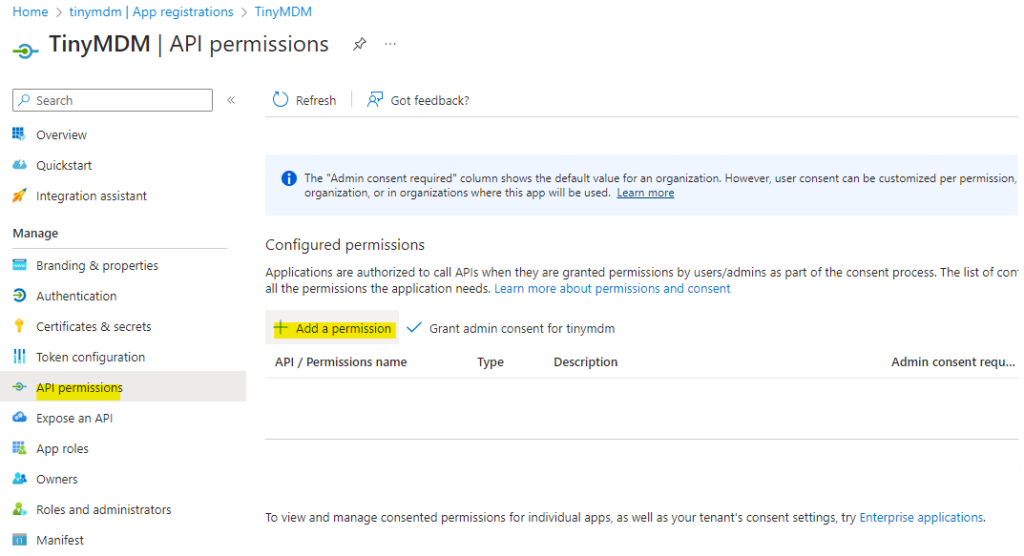Viewport: 1024px width, 556px height.
Task: Click the TinyMDM app icon beside title
Action: [25, 50]
